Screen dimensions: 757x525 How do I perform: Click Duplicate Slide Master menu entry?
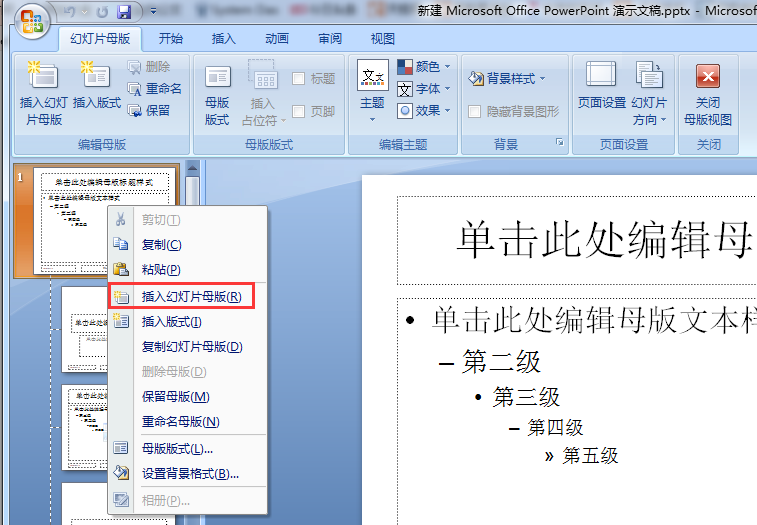coord(192,347)
